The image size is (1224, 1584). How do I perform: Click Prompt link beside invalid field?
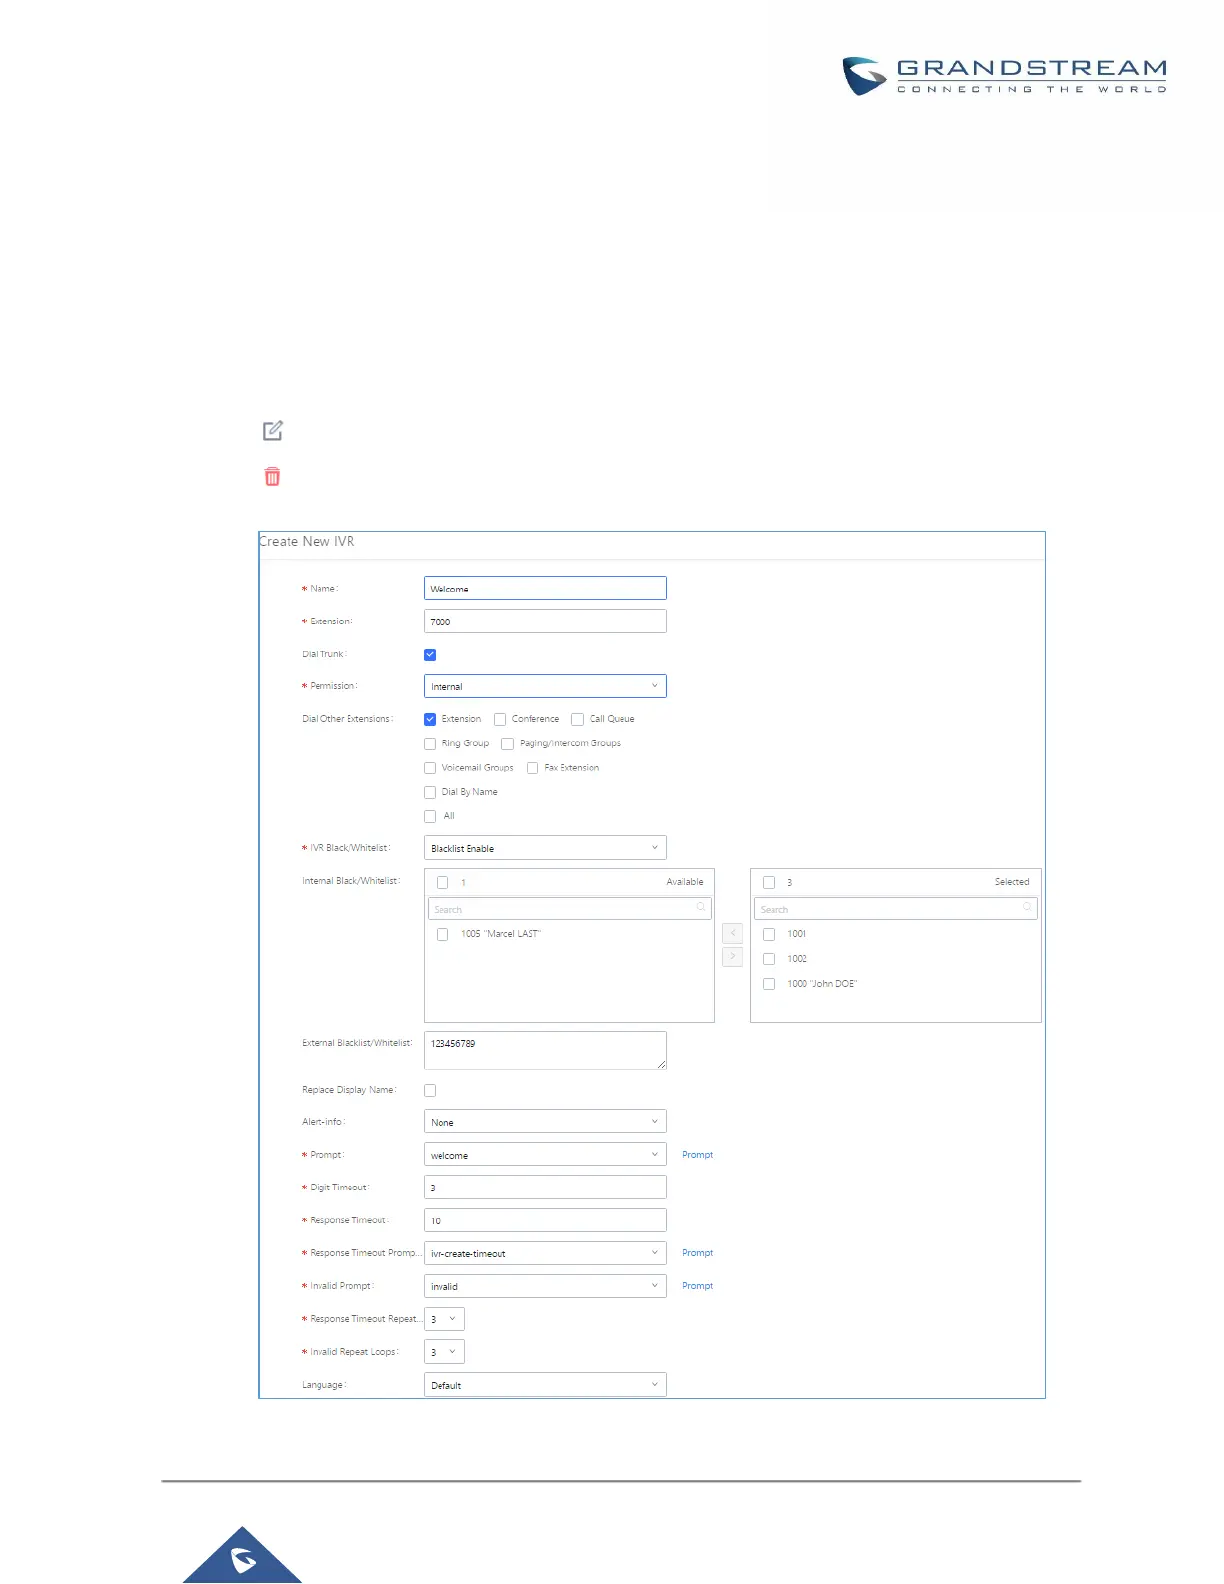(x=698, y=1286)
